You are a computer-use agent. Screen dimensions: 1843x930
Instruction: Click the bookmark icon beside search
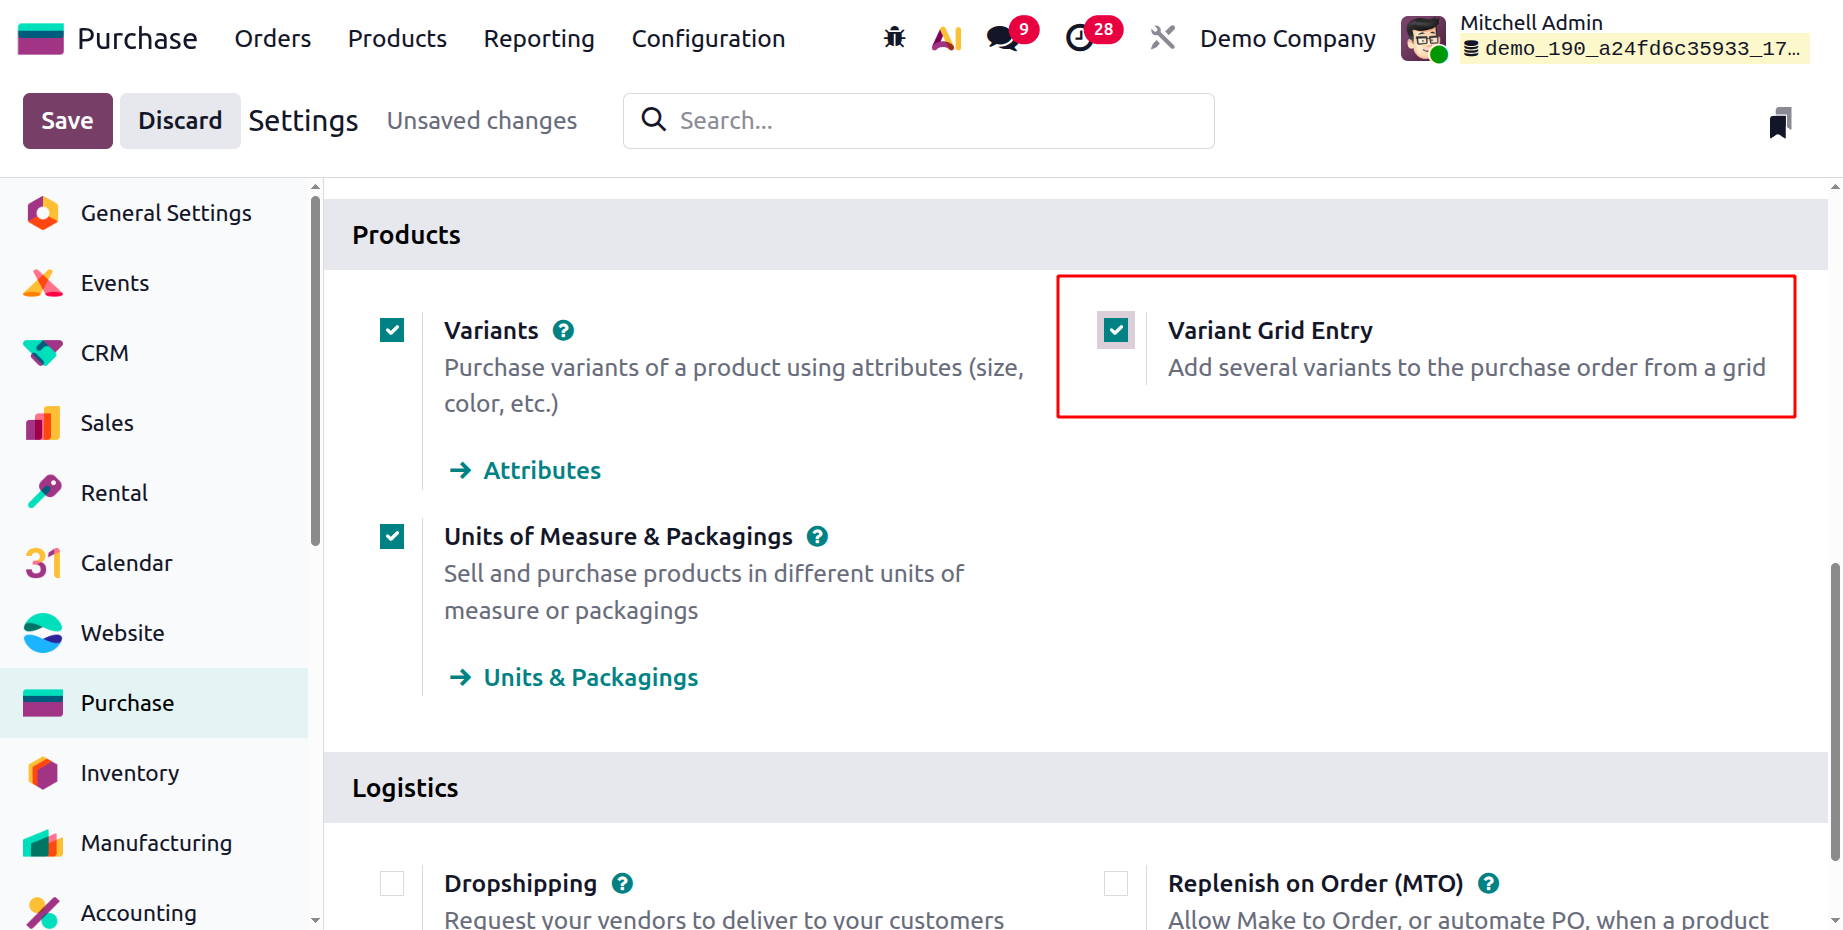[1779, 122]
